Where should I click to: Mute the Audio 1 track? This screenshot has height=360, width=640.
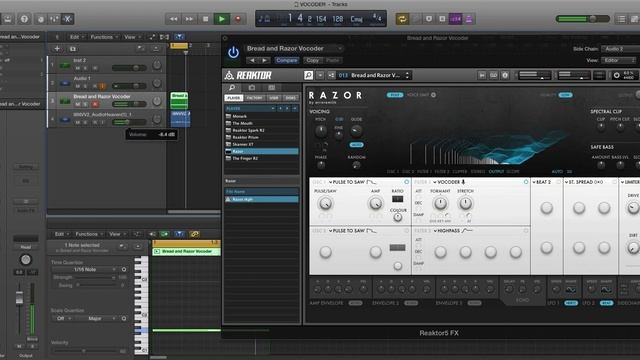tap(78, 86)
